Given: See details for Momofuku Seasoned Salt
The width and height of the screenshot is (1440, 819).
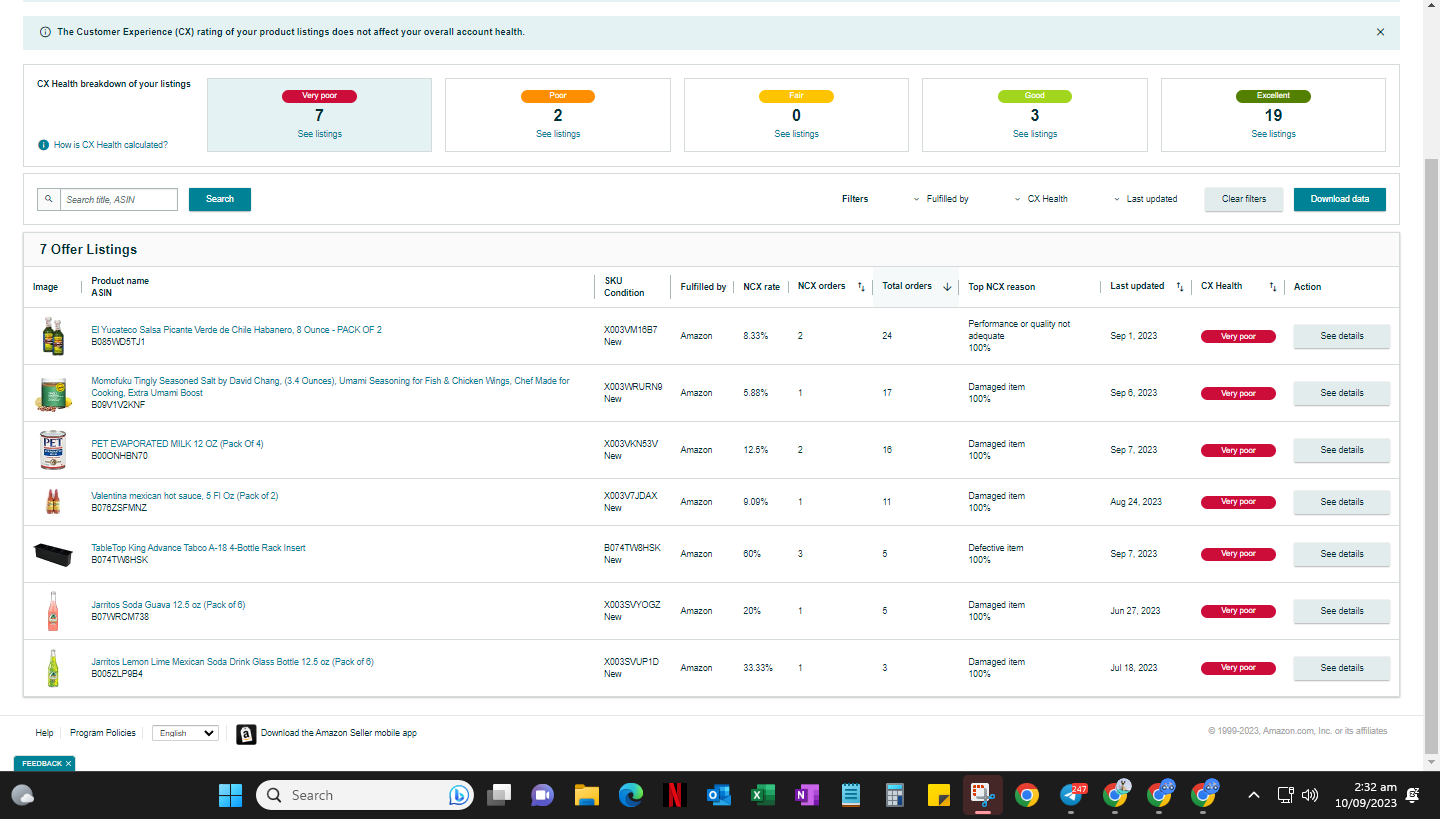Looking at the screenshot, I should 1342,393.
